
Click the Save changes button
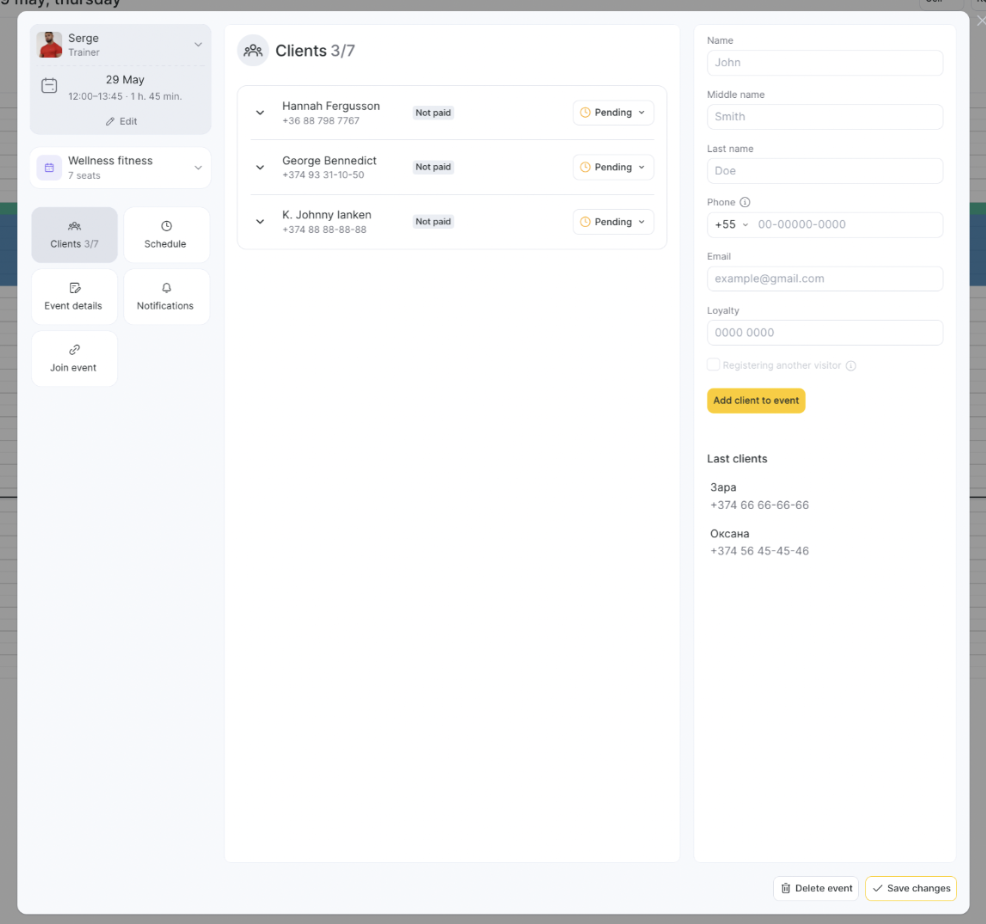pyautogui.click(x=911, y=888)
